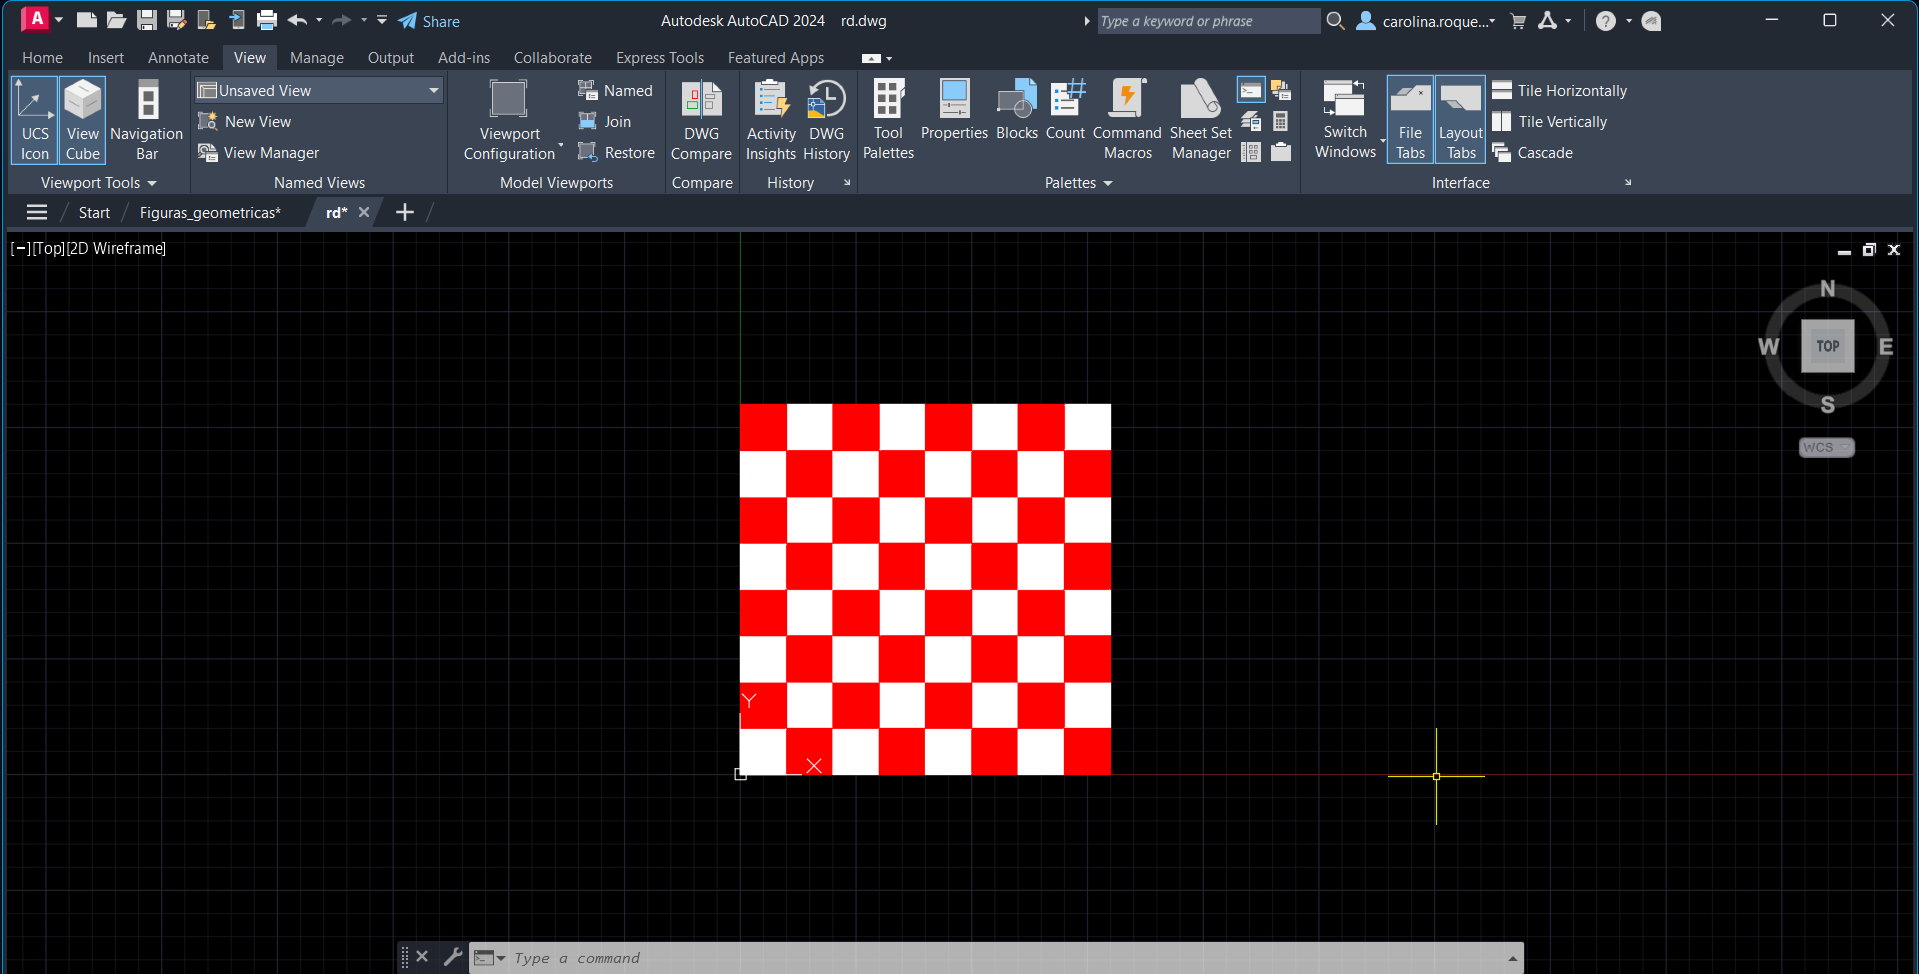Switch to the Annotate ribbon tab

(178, 58)
